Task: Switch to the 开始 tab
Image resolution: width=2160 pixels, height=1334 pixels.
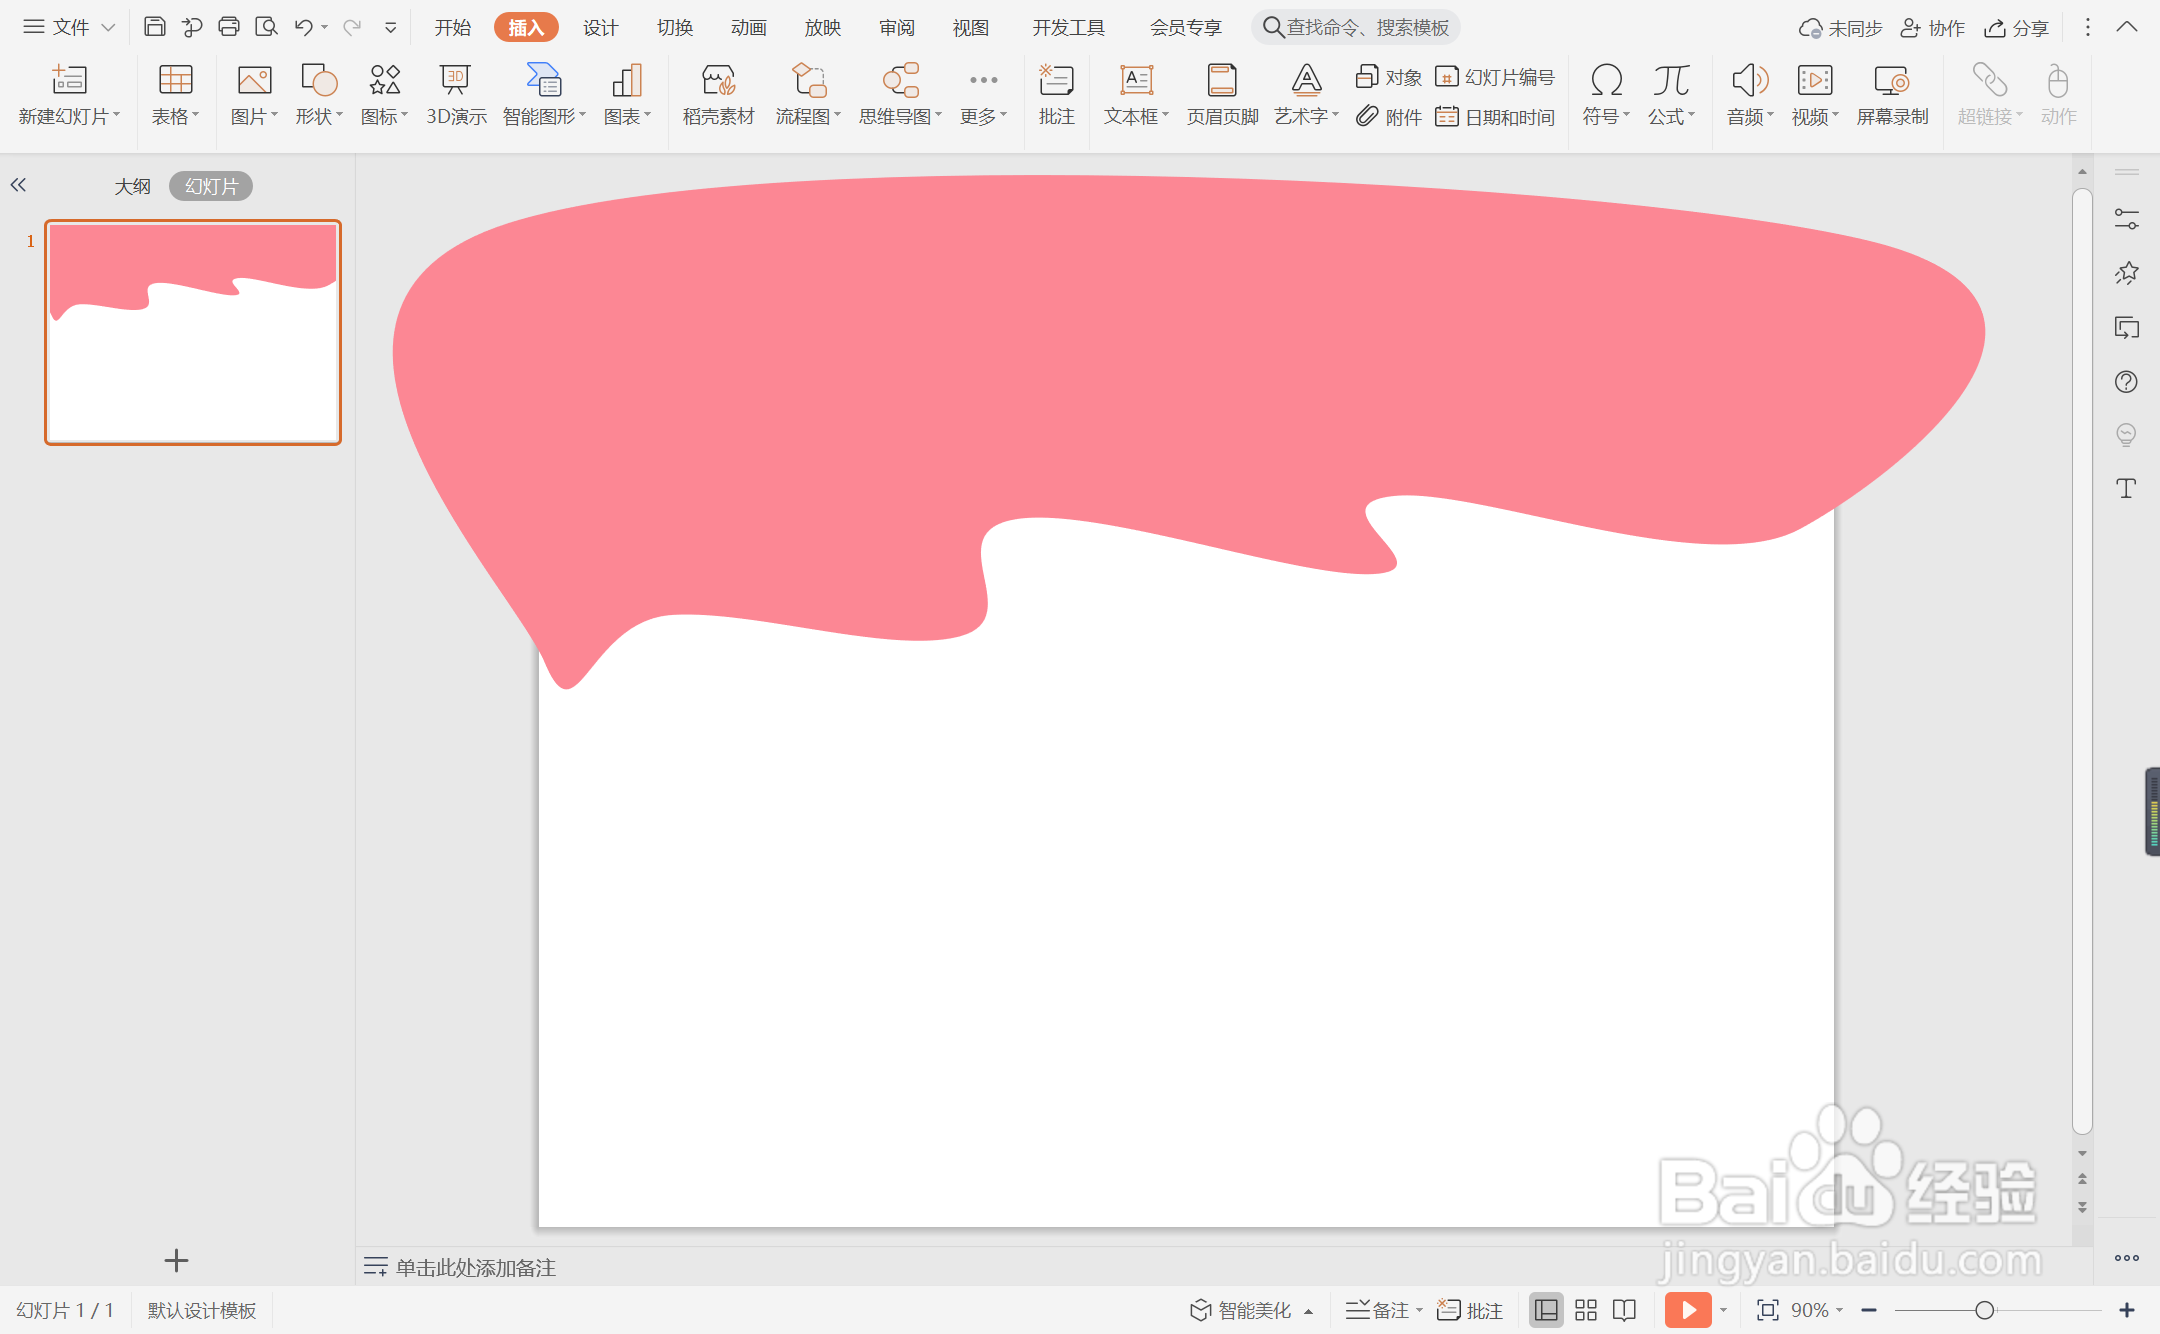Action: click(453, 27)
